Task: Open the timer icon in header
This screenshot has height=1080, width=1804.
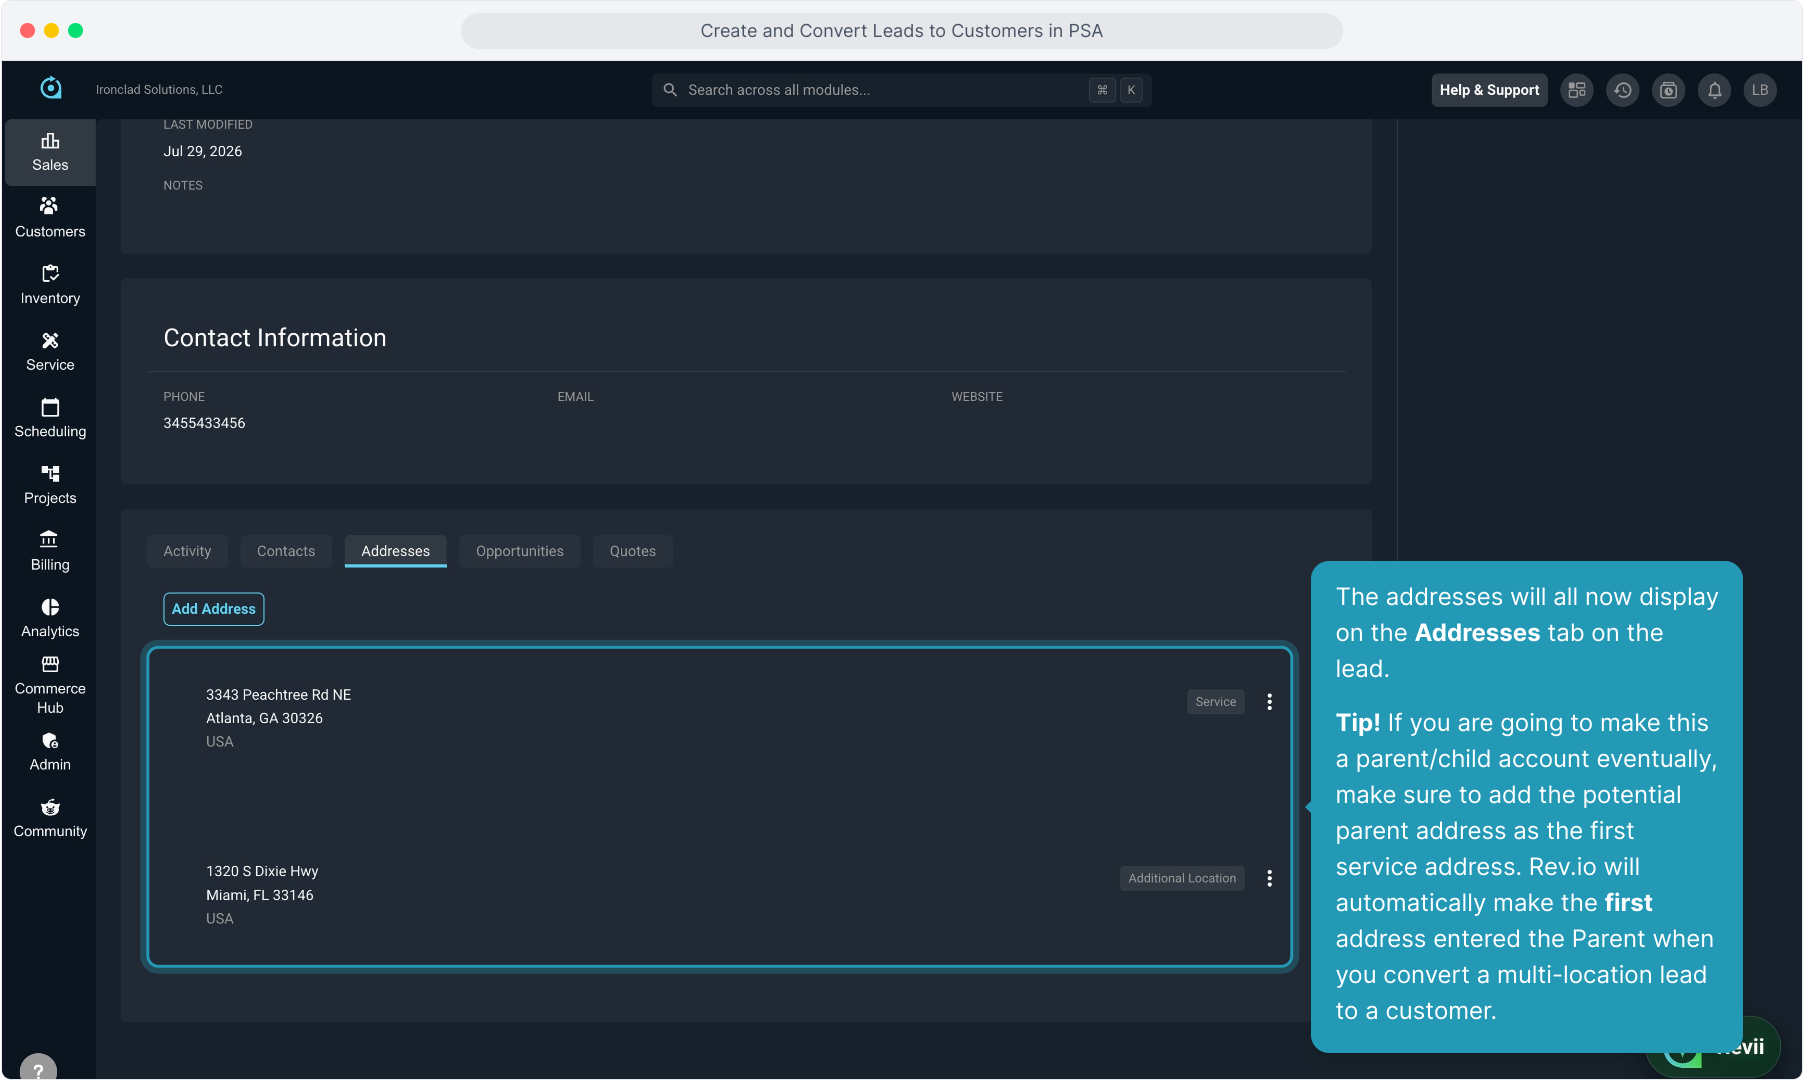Action: (1669, 90)
